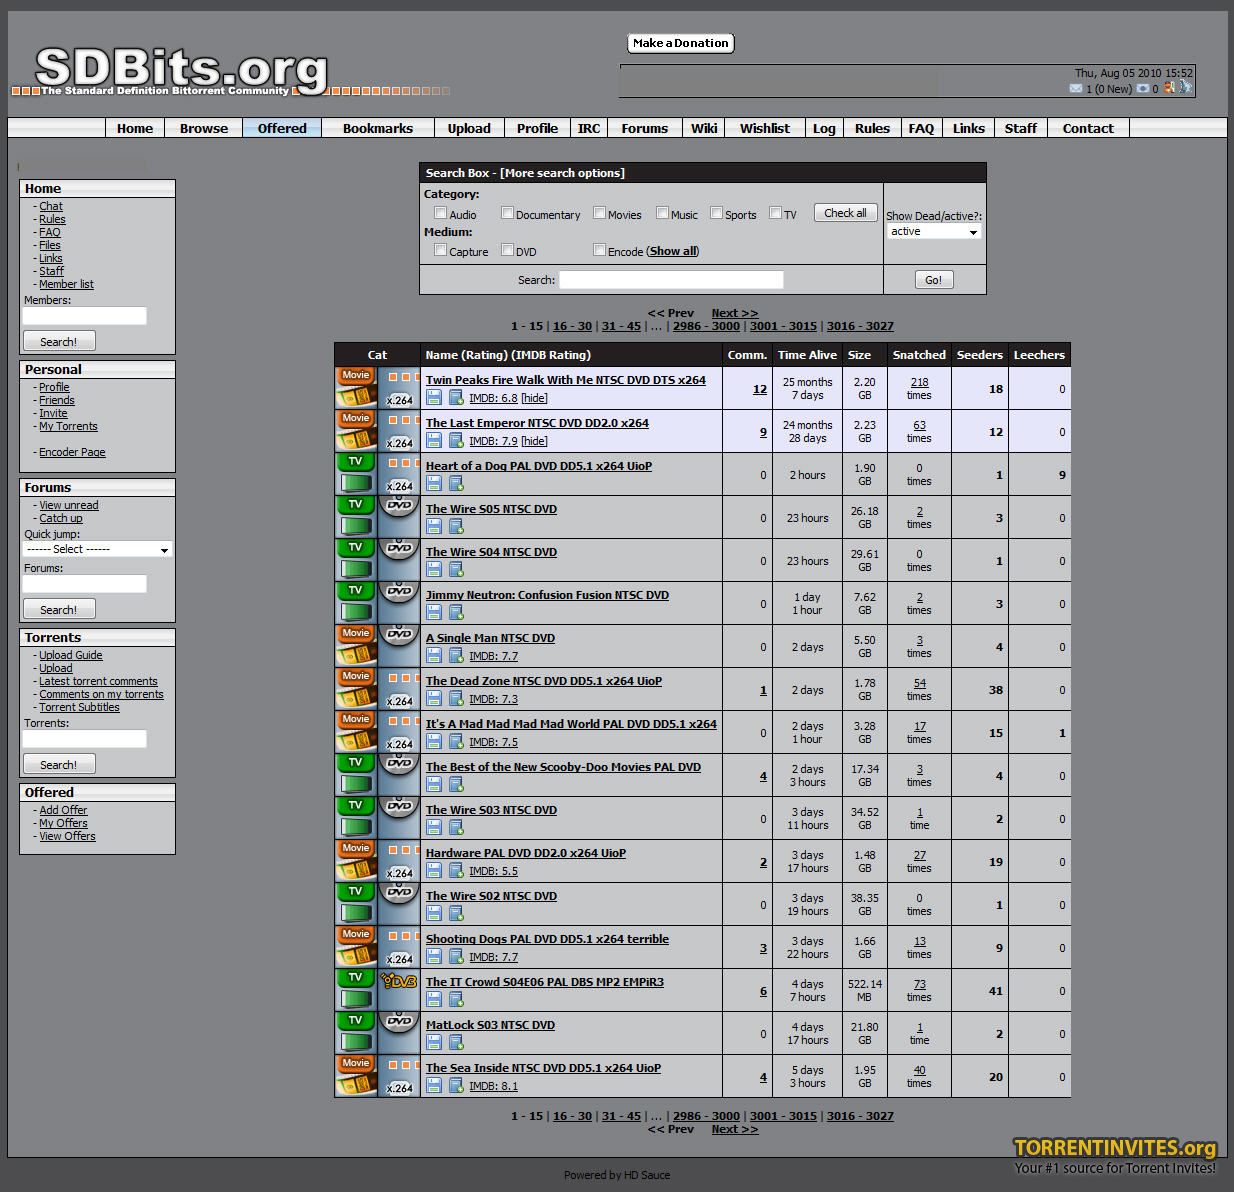The width and height of the screenshot is (1234, 1192).
Task: Click Add Offer in Offered panel
Action: click(63, 810)
